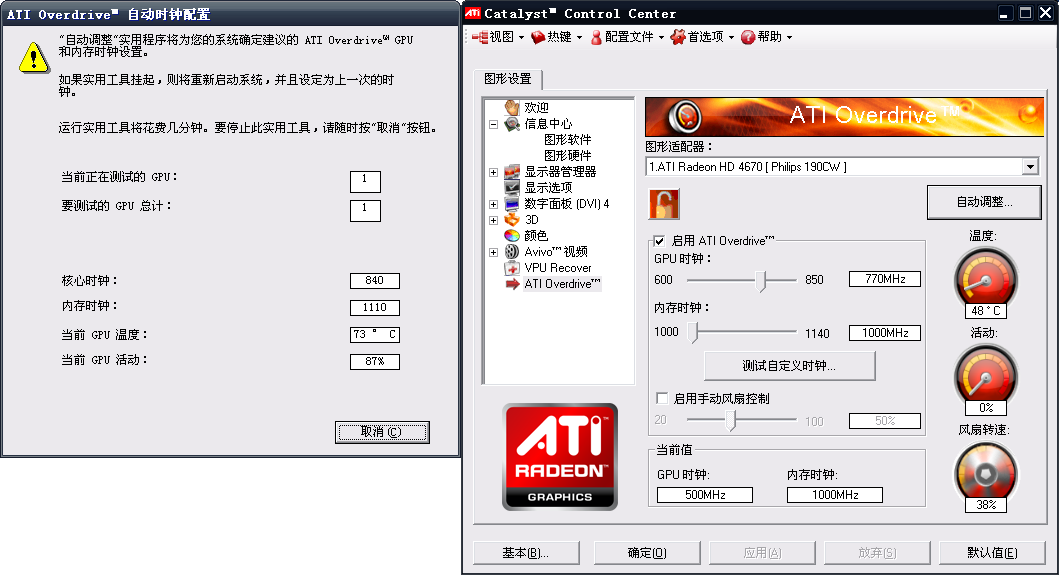
Task: Toggle the Enable ATI Overdrive (启用) checkbox
Action: pyautogui.click(x=659, y=241)
